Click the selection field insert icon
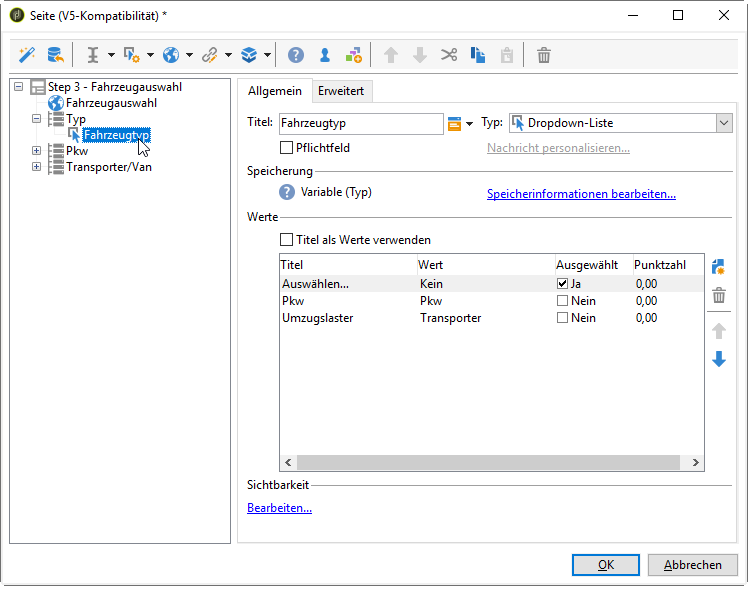The width and height of the screenshot is (753, 591). [132, 55]
